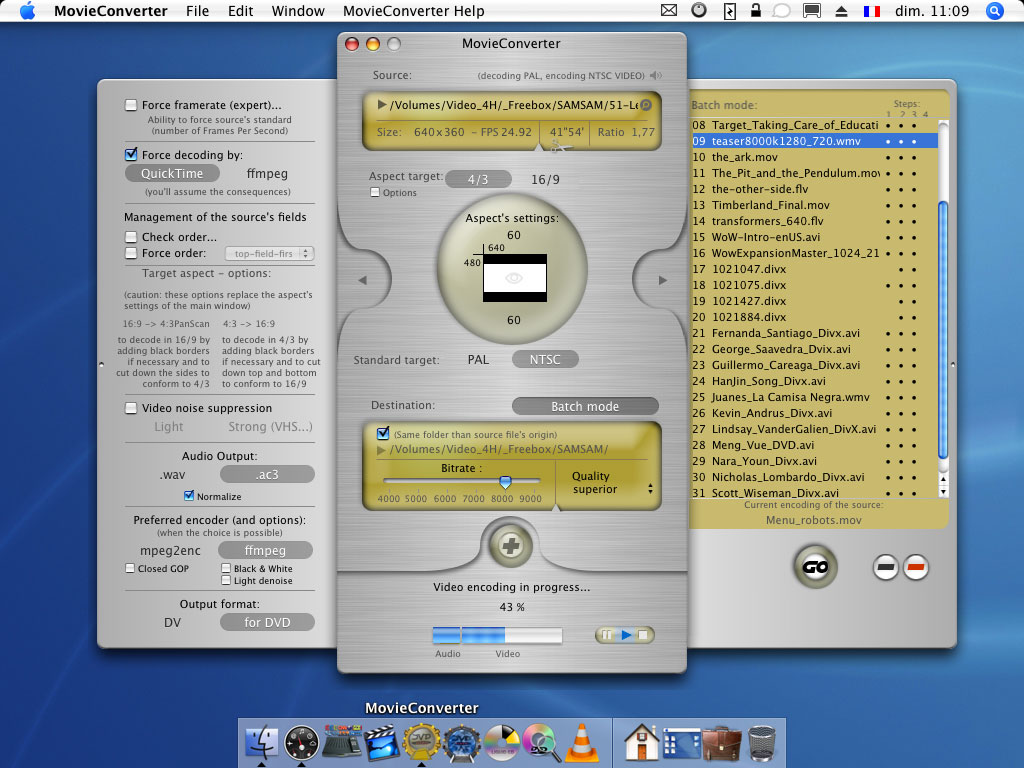Click the Batch mode destination button
Viewport: 1024px width, 768px height.
(585, 406)
